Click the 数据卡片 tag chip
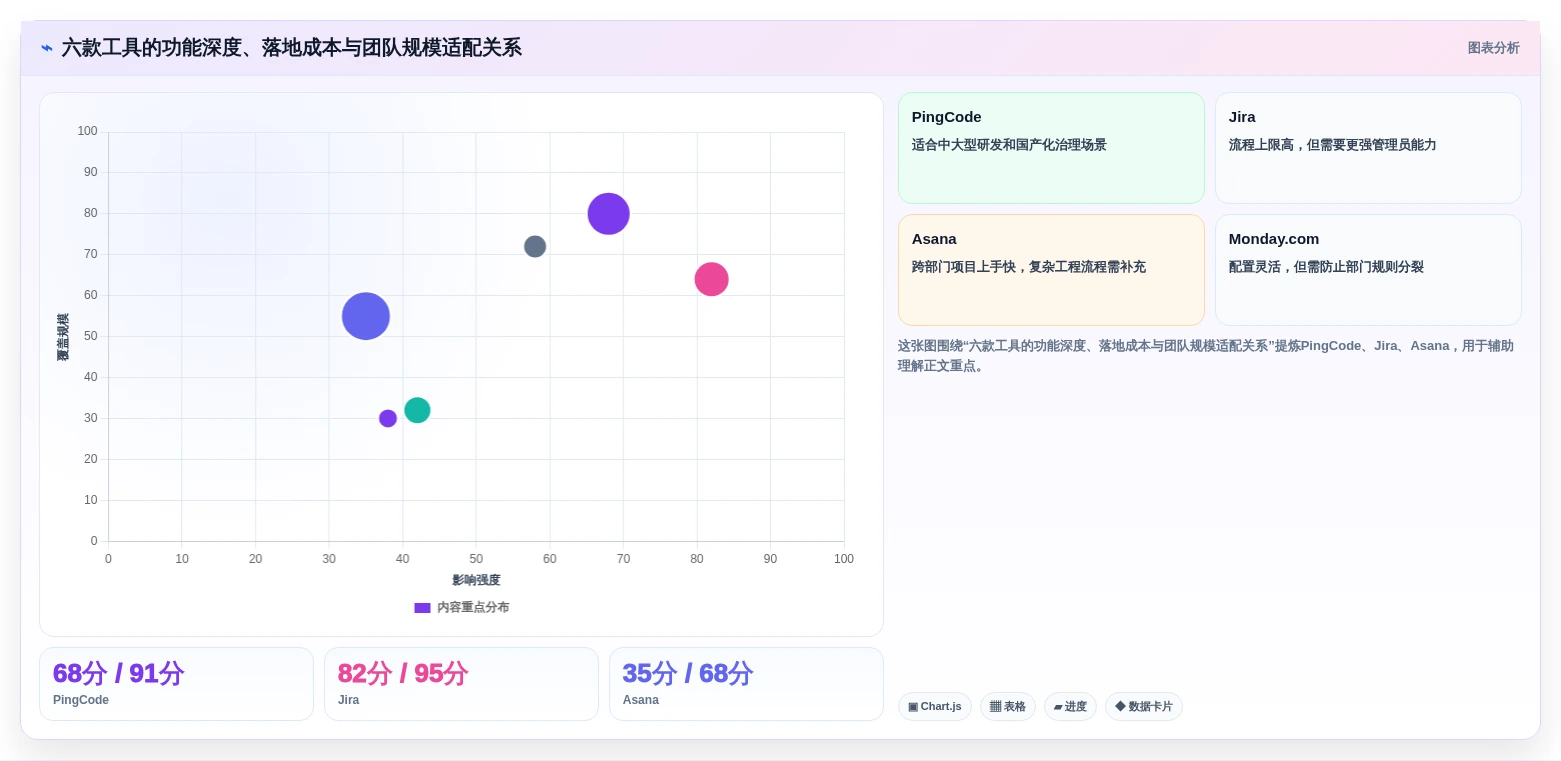This screenshot has width=1561, height=761. pyautogui.click(x=1144, y=707)
